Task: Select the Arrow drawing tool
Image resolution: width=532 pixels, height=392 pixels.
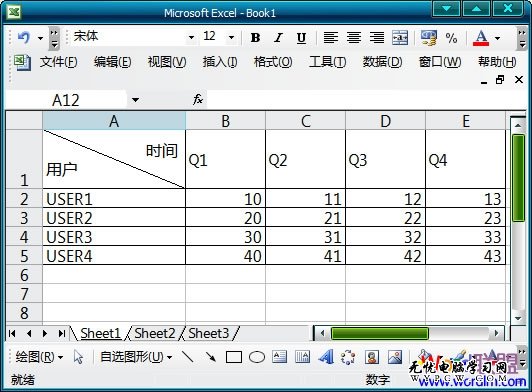Action: coord(211,357)
